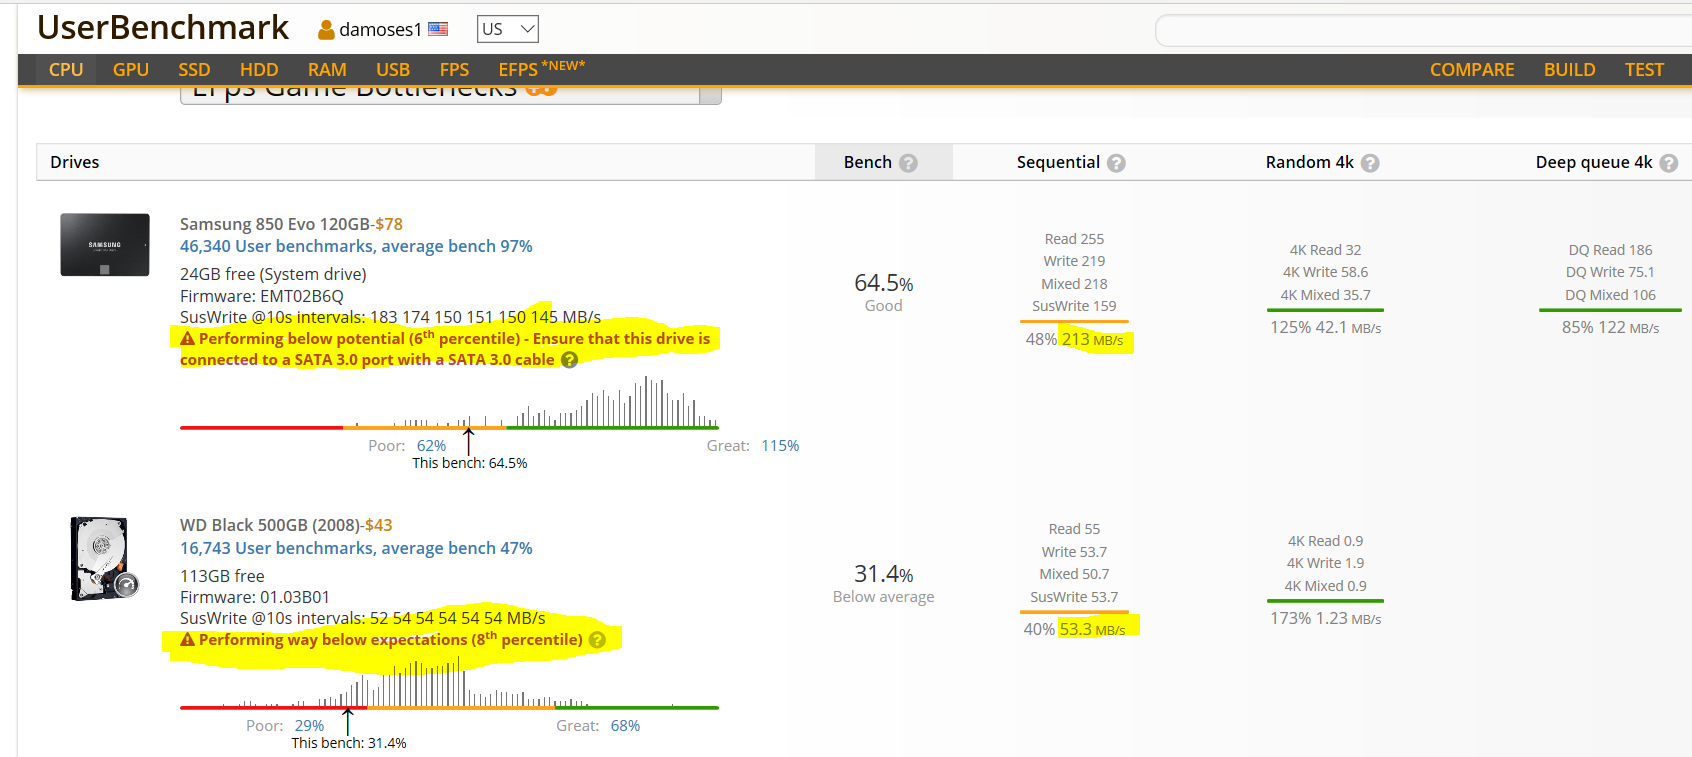
Task: Go to the HDD section
Action: coord(259,70)
